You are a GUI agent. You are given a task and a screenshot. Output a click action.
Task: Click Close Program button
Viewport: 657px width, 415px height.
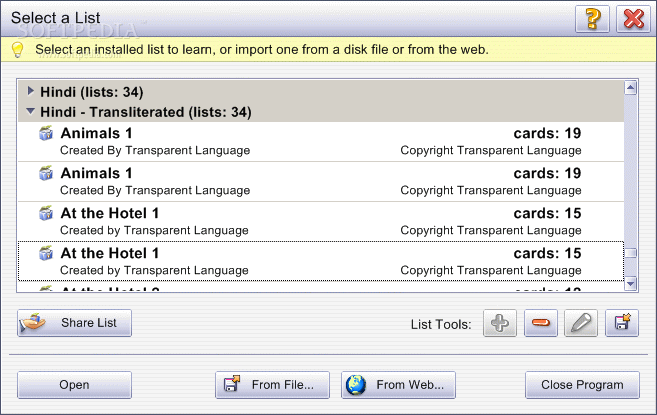pos(582,385)
